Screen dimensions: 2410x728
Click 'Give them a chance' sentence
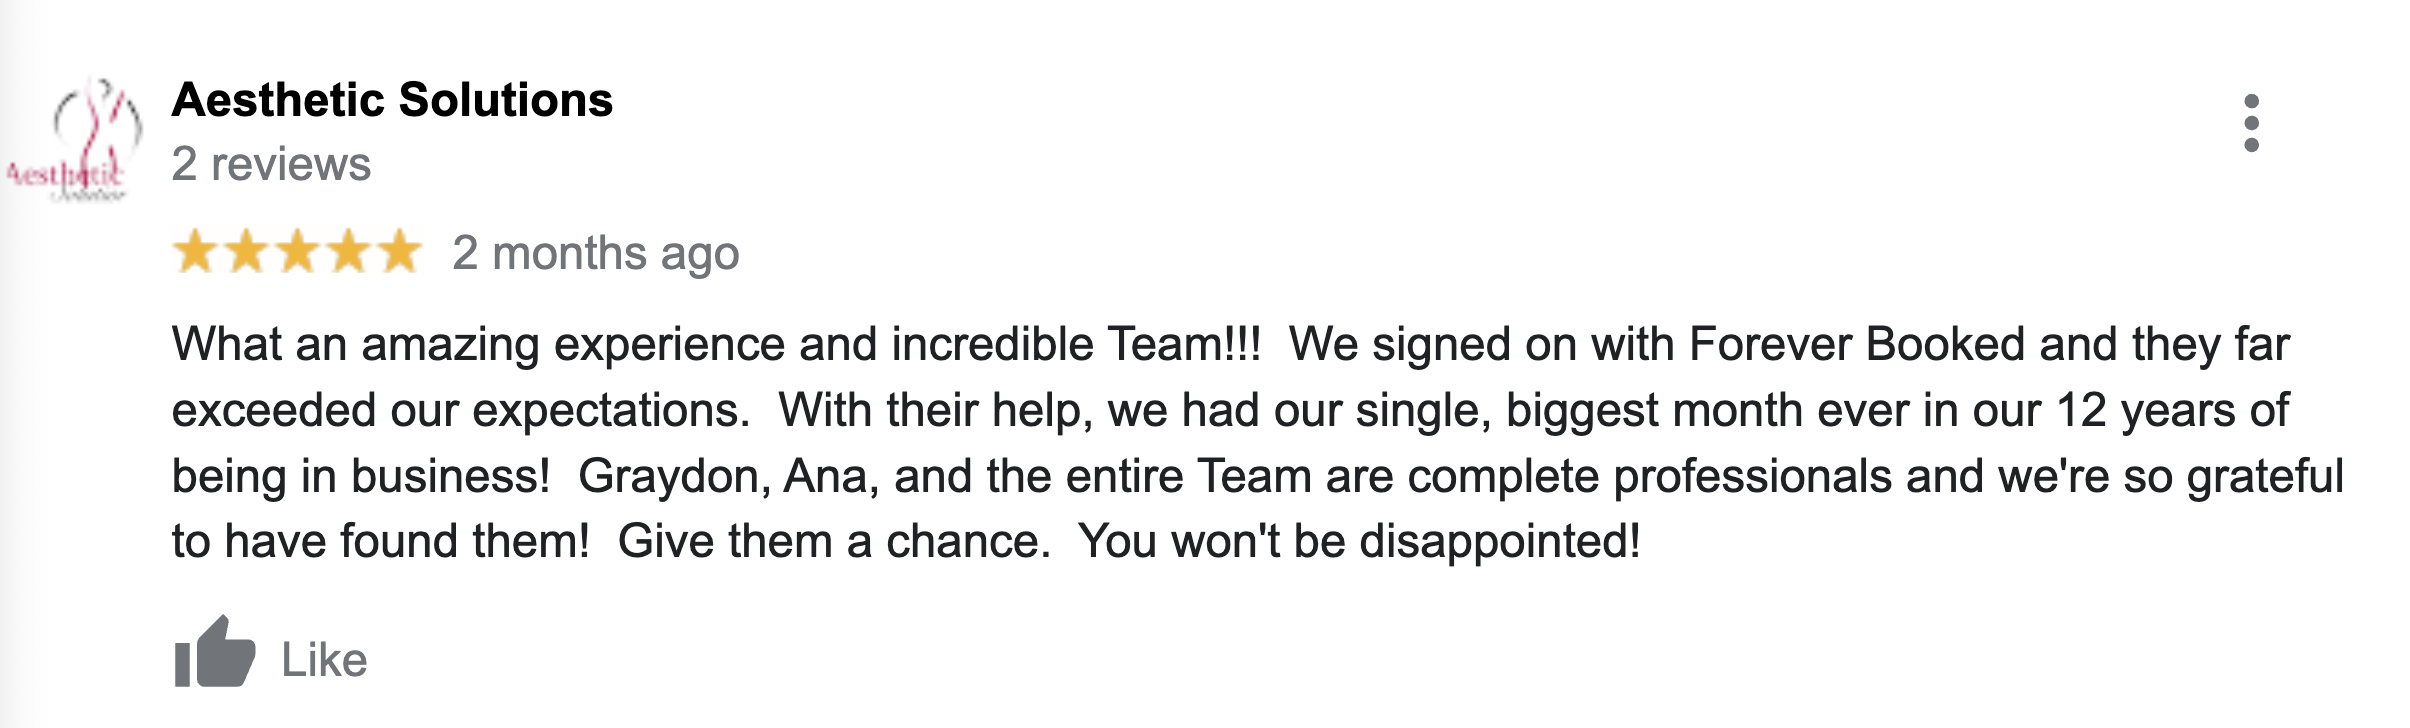pos(833,541)
